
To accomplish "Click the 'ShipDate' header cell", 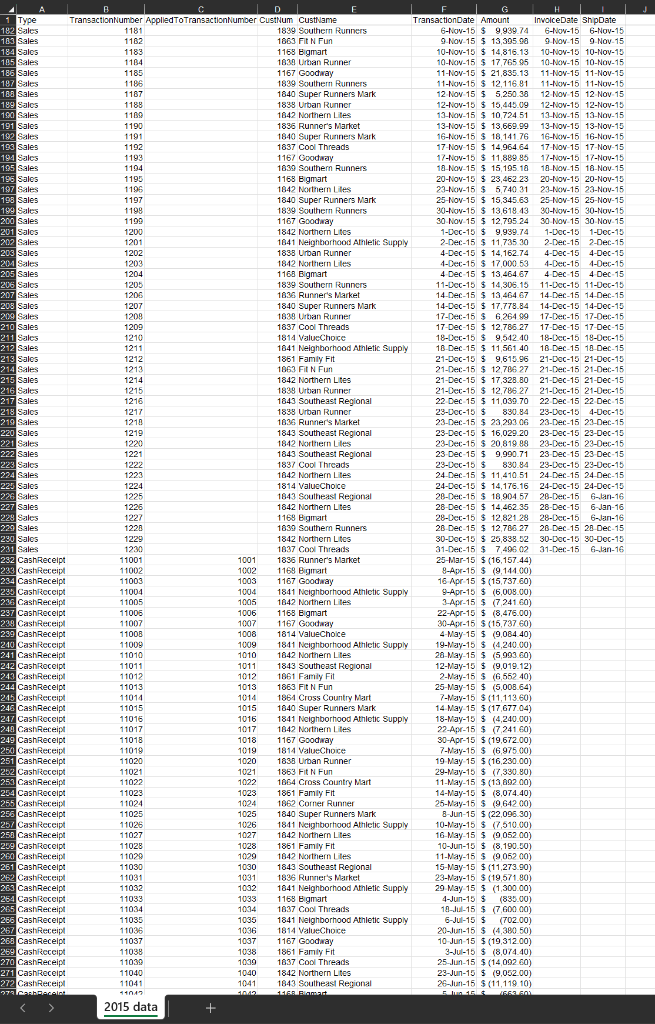I will [602, 20].
